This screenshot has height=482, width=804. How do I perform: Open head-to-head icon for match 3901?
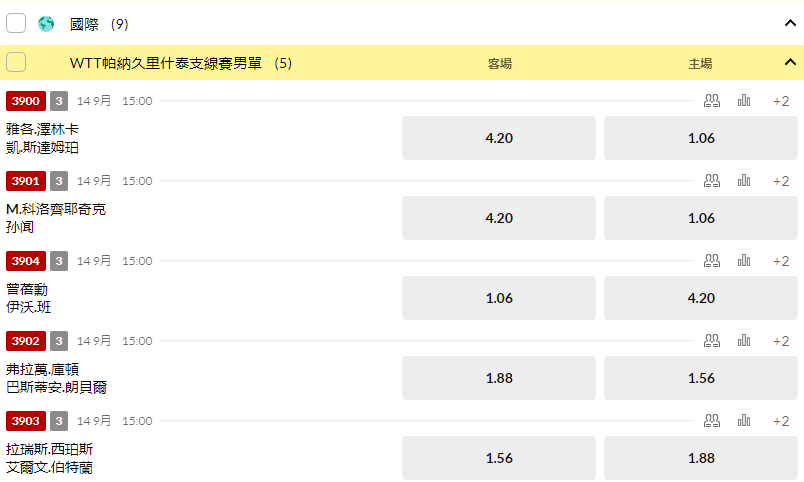click(x=712, y=181)
